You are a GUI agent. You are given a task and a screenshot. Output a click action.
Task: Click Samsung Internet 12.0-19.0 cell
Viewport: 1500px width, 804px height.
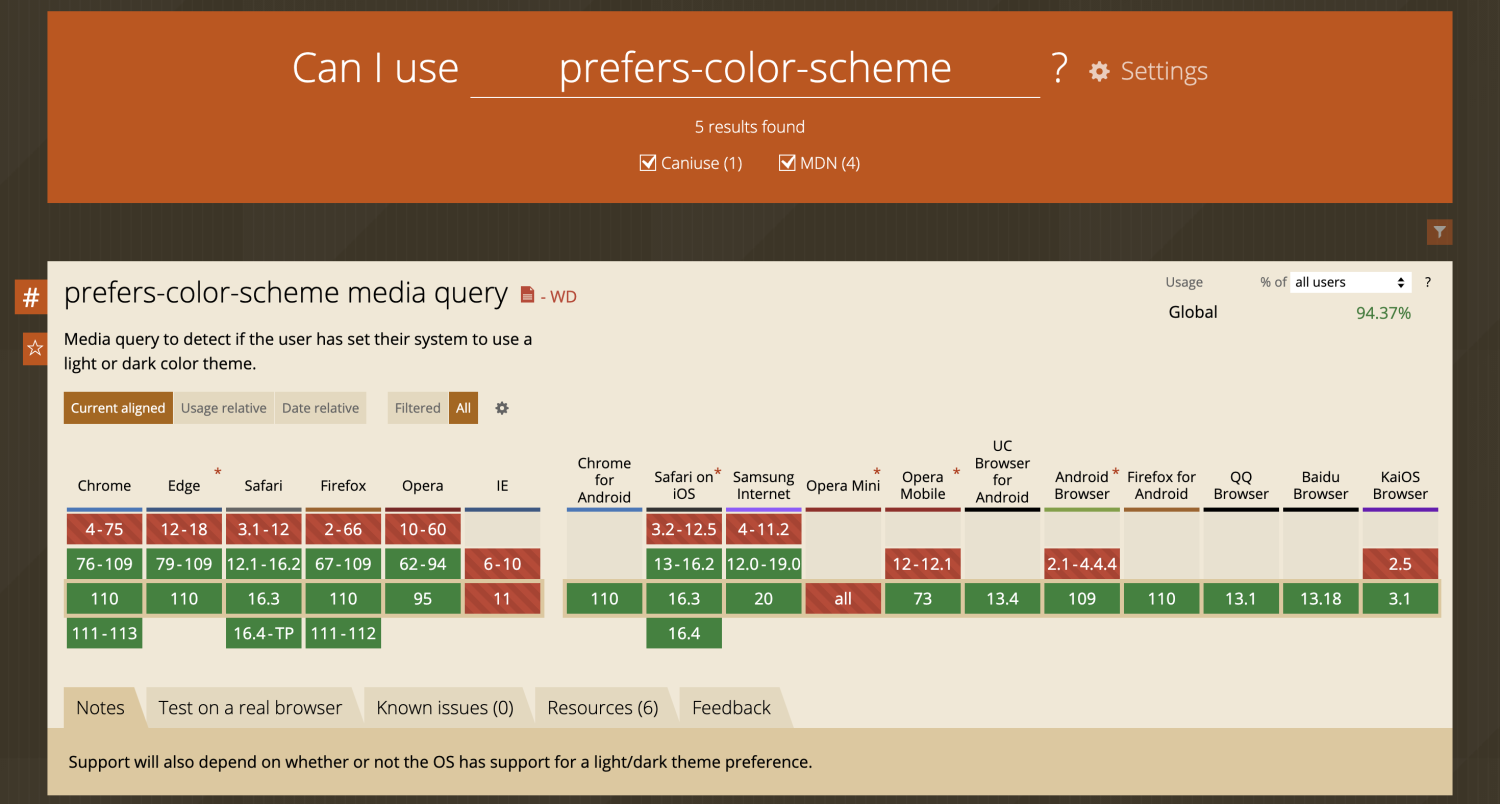(764, 564)
